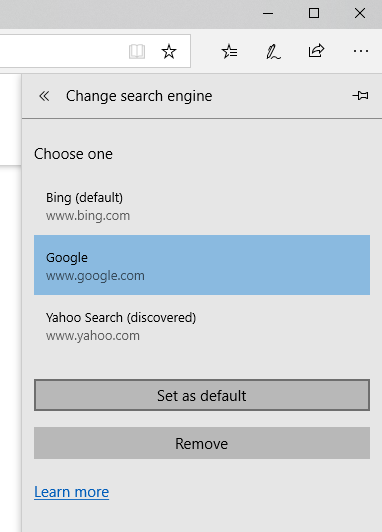This screenshot has width=382, height=532.
Task: Click the Set as default button
Action: coord(202,395)
